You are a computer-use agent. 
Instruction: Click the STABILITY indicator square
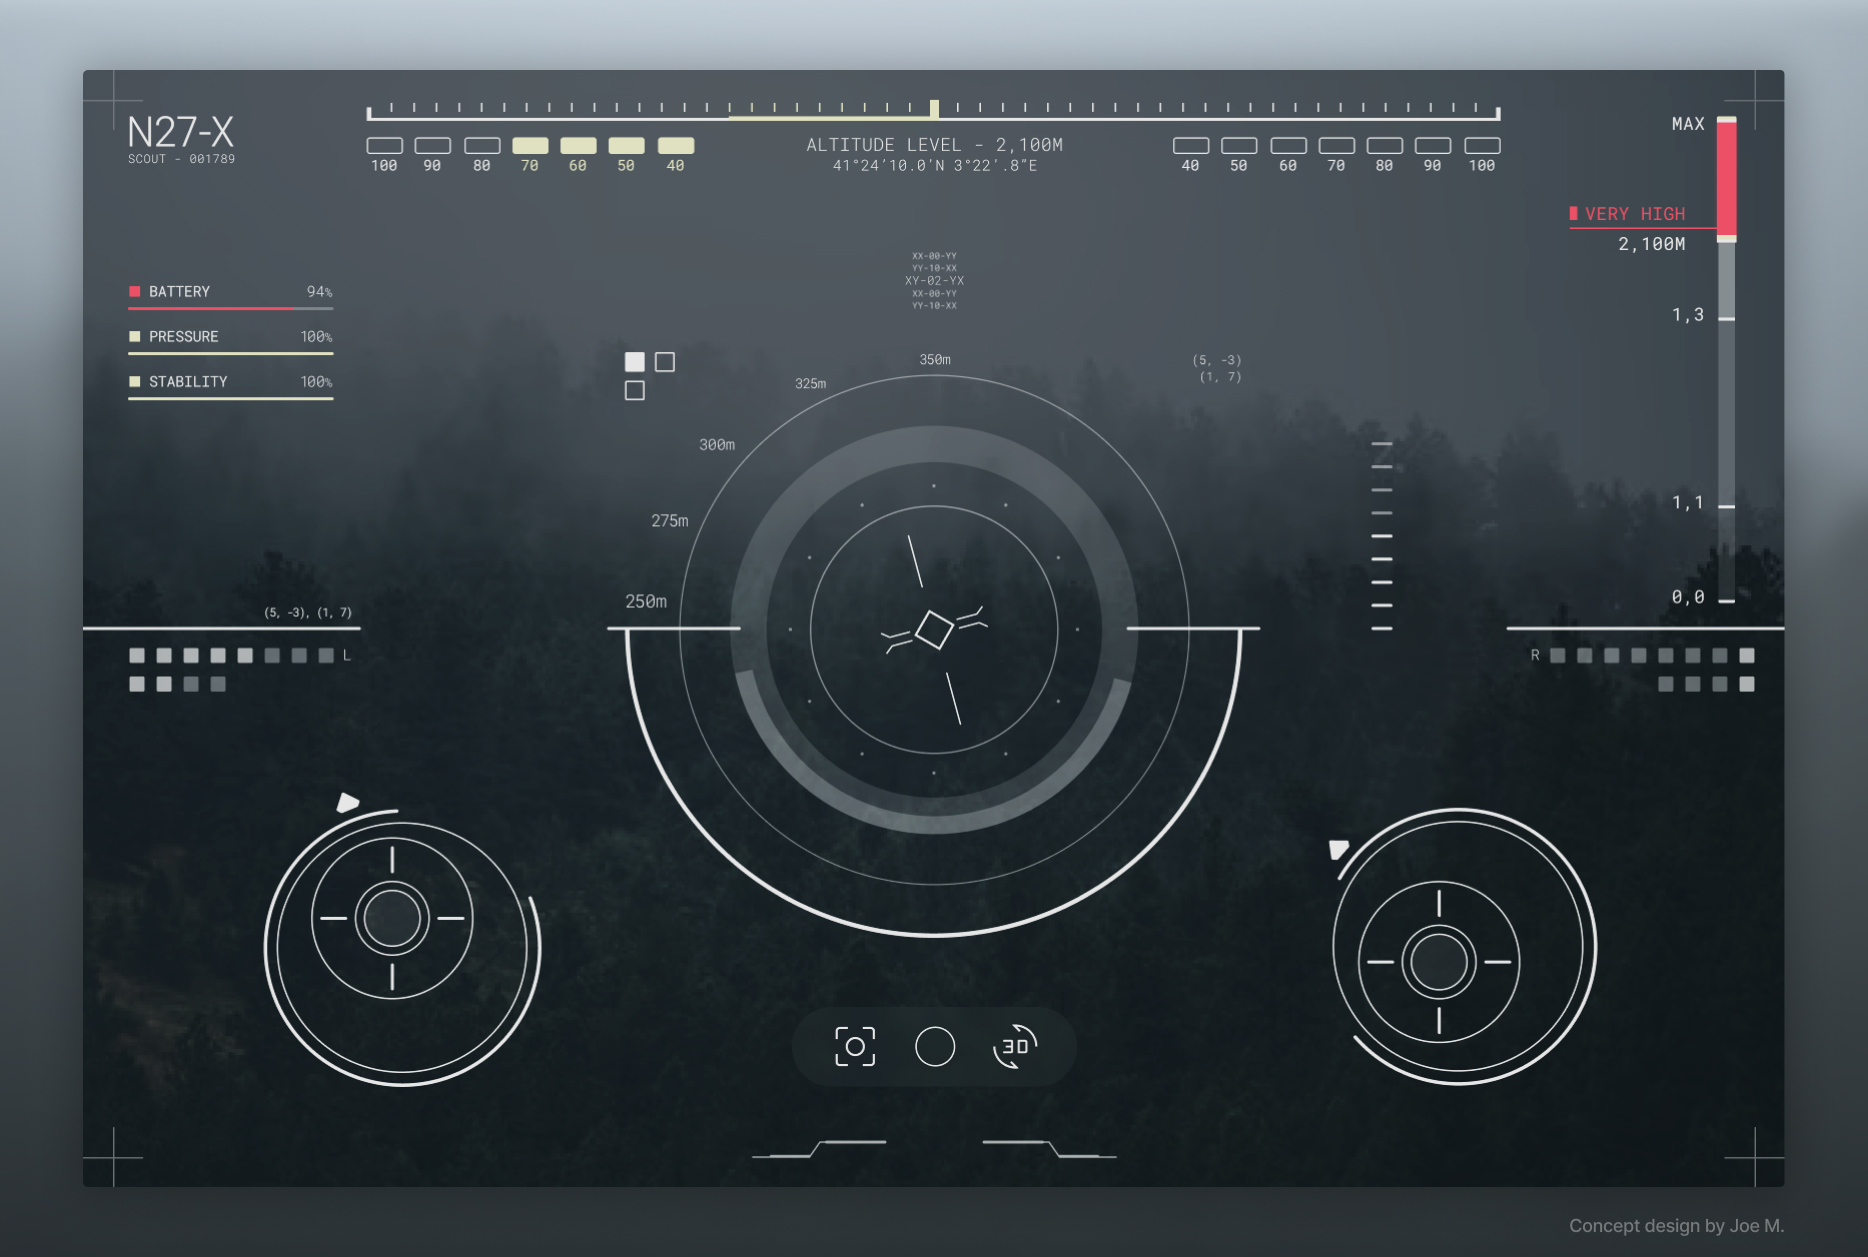(x=135, y=382)
